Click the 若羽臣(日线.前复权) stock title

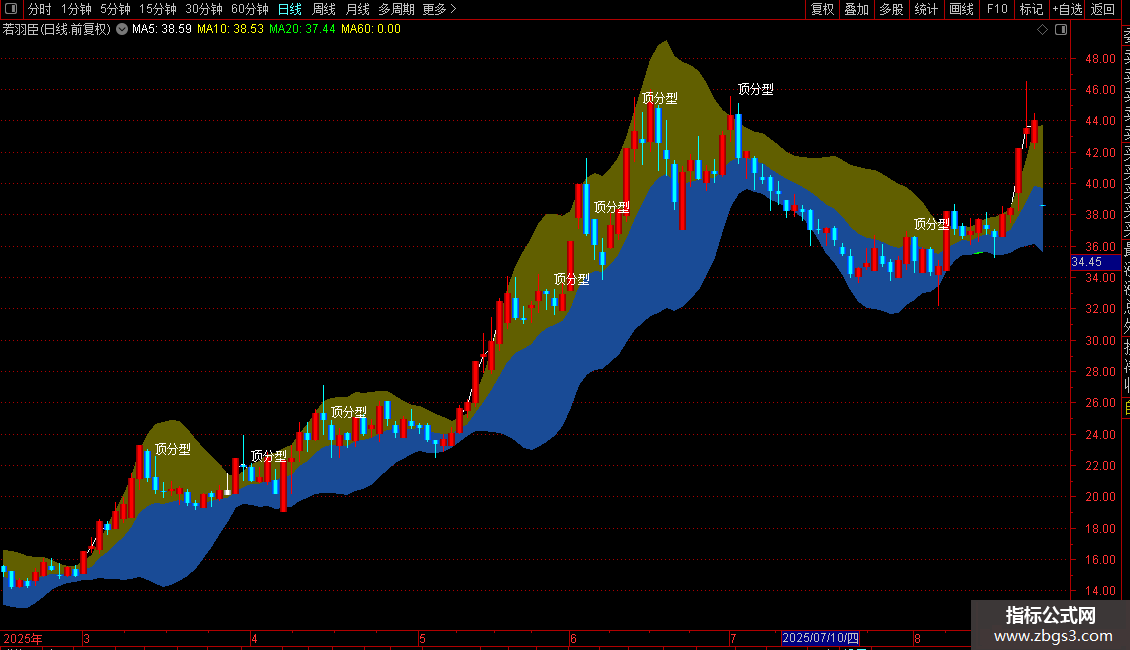pyautogui.click(x=56, y=30)
